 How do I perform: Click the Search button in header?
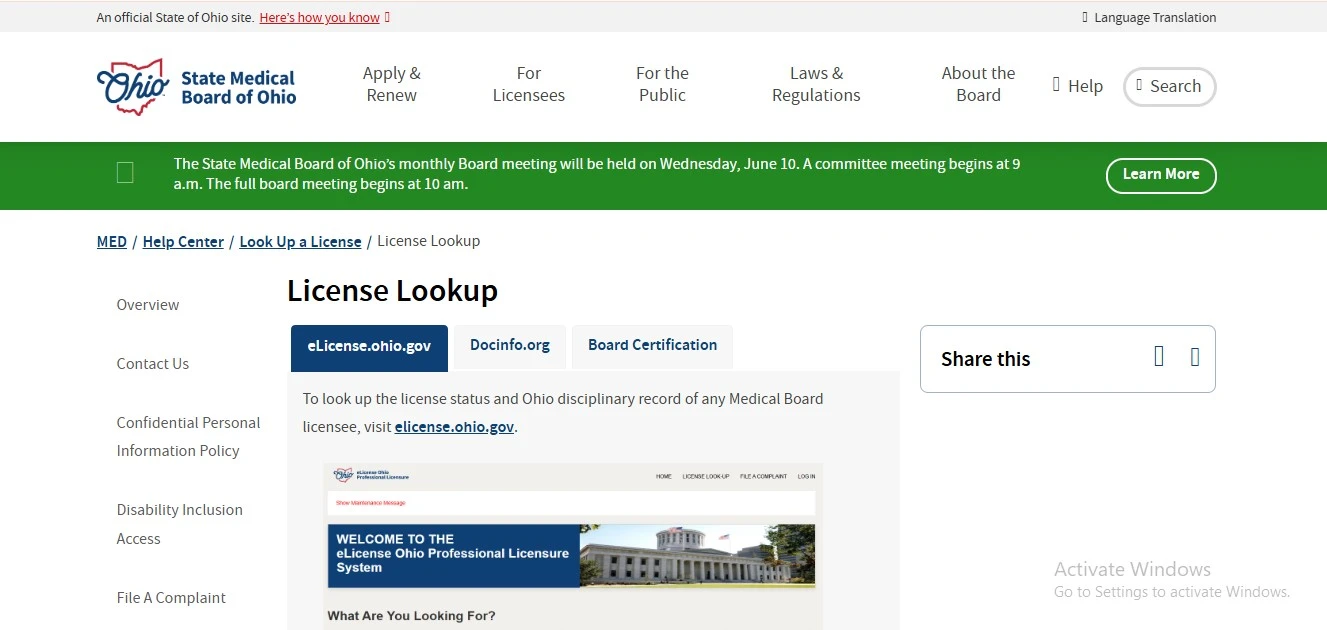pos(1170,86)
